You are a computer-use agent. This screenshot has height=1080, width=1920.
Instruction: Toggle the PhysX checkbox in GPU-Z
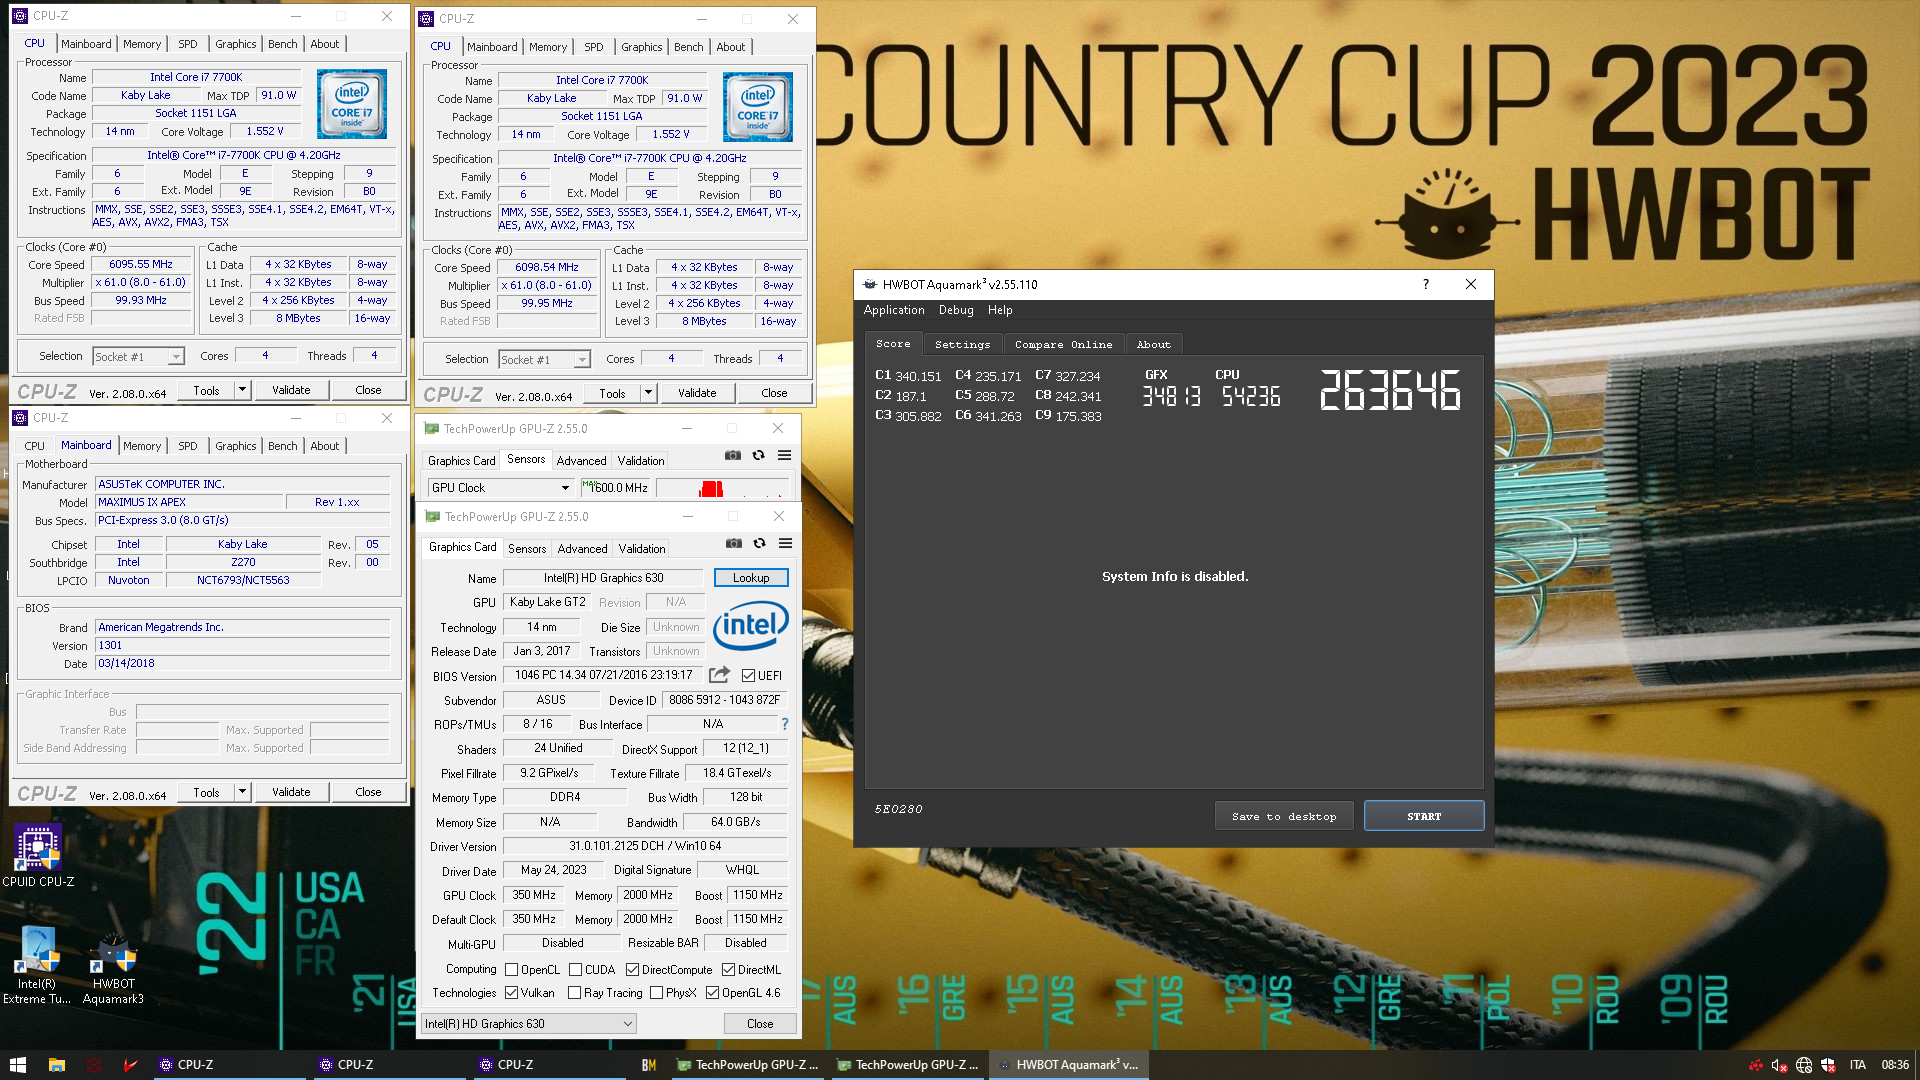(657, 992)
